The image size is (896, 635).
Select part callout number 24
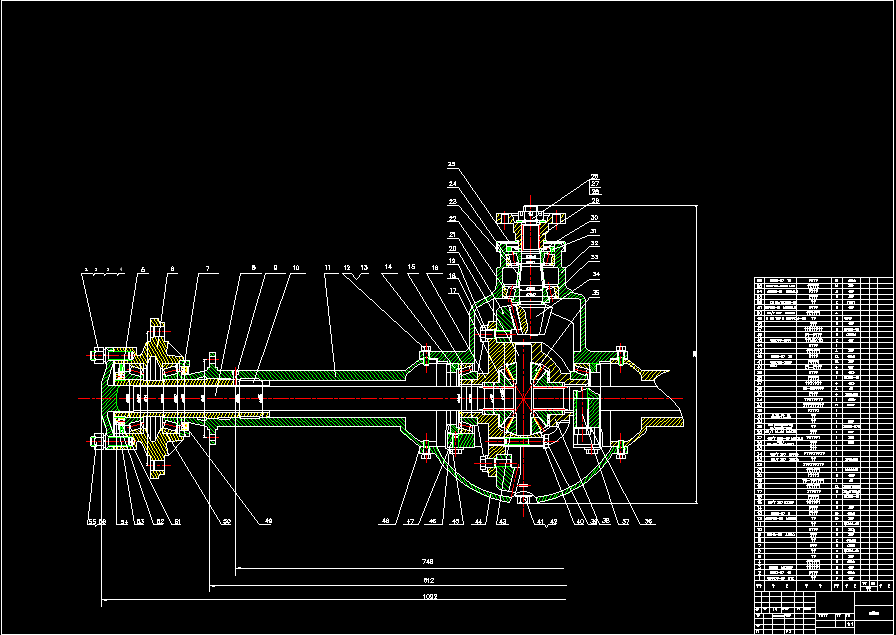pos(453,183)
